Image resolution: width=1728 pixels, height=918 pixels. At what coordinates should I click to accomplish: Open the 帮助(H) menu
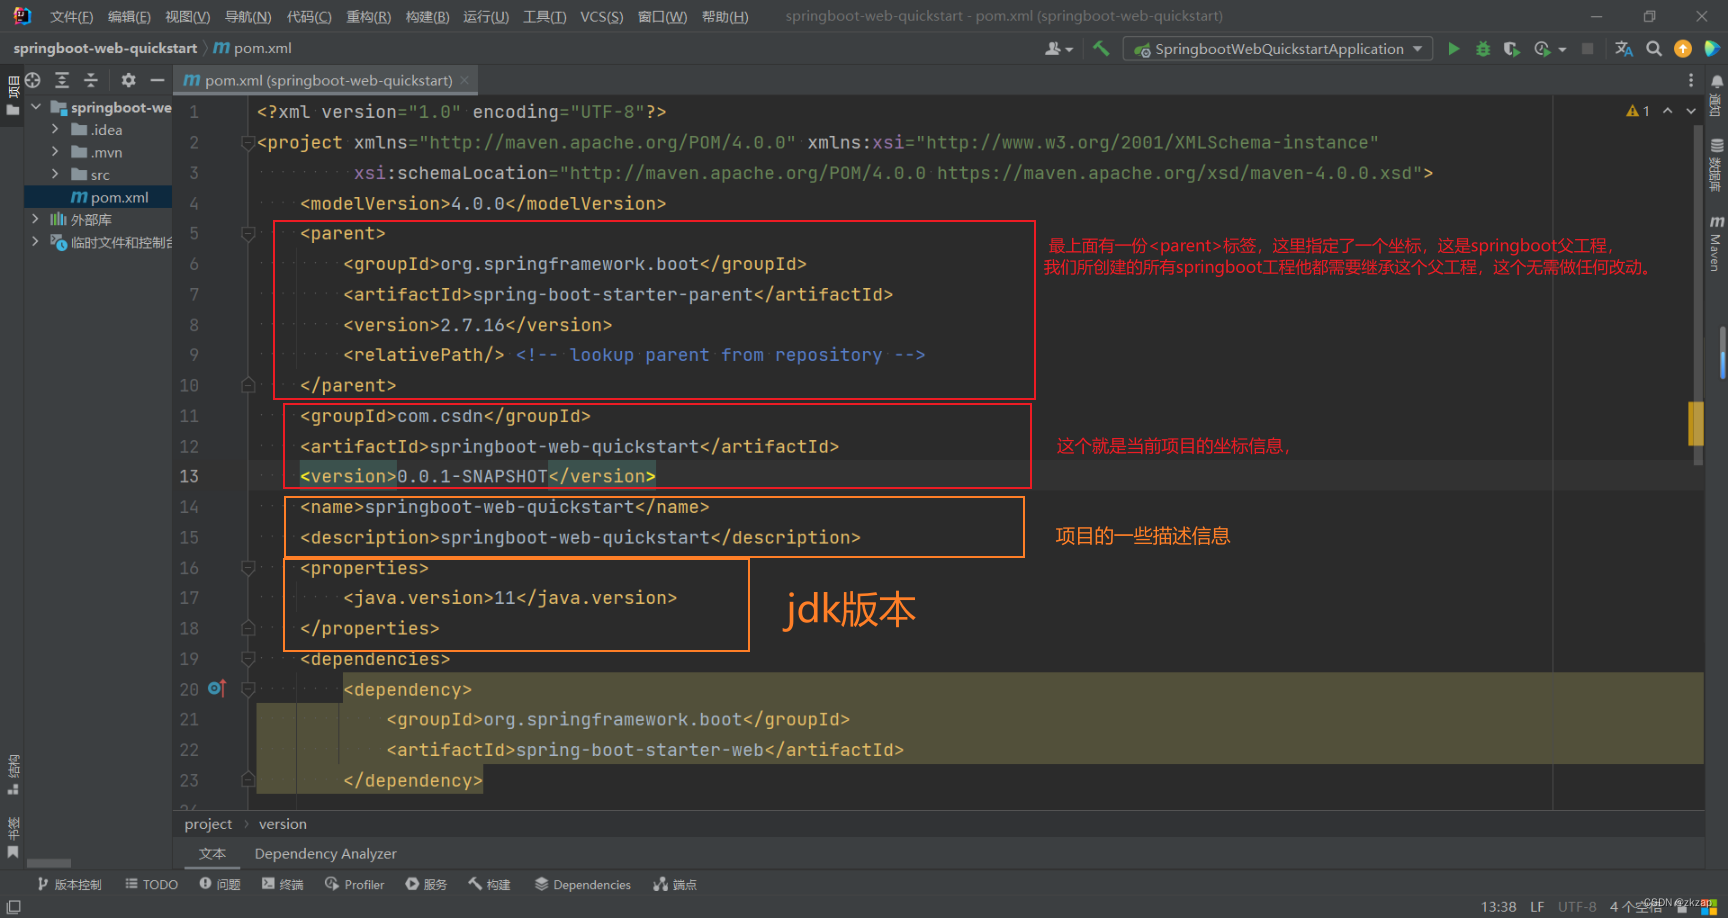(x=725, y=16)
